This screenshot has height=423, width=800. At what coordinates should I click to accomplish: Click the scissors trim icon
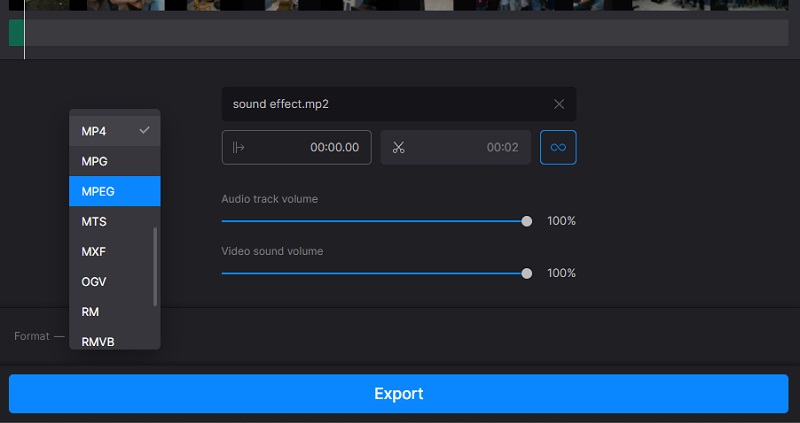[x=398, y=148]
